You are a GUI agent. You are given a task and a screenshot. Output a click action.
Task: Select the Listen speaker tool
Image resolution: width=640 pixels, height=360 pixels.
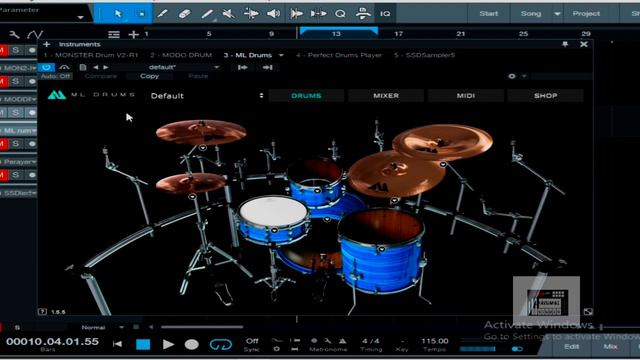273,13
